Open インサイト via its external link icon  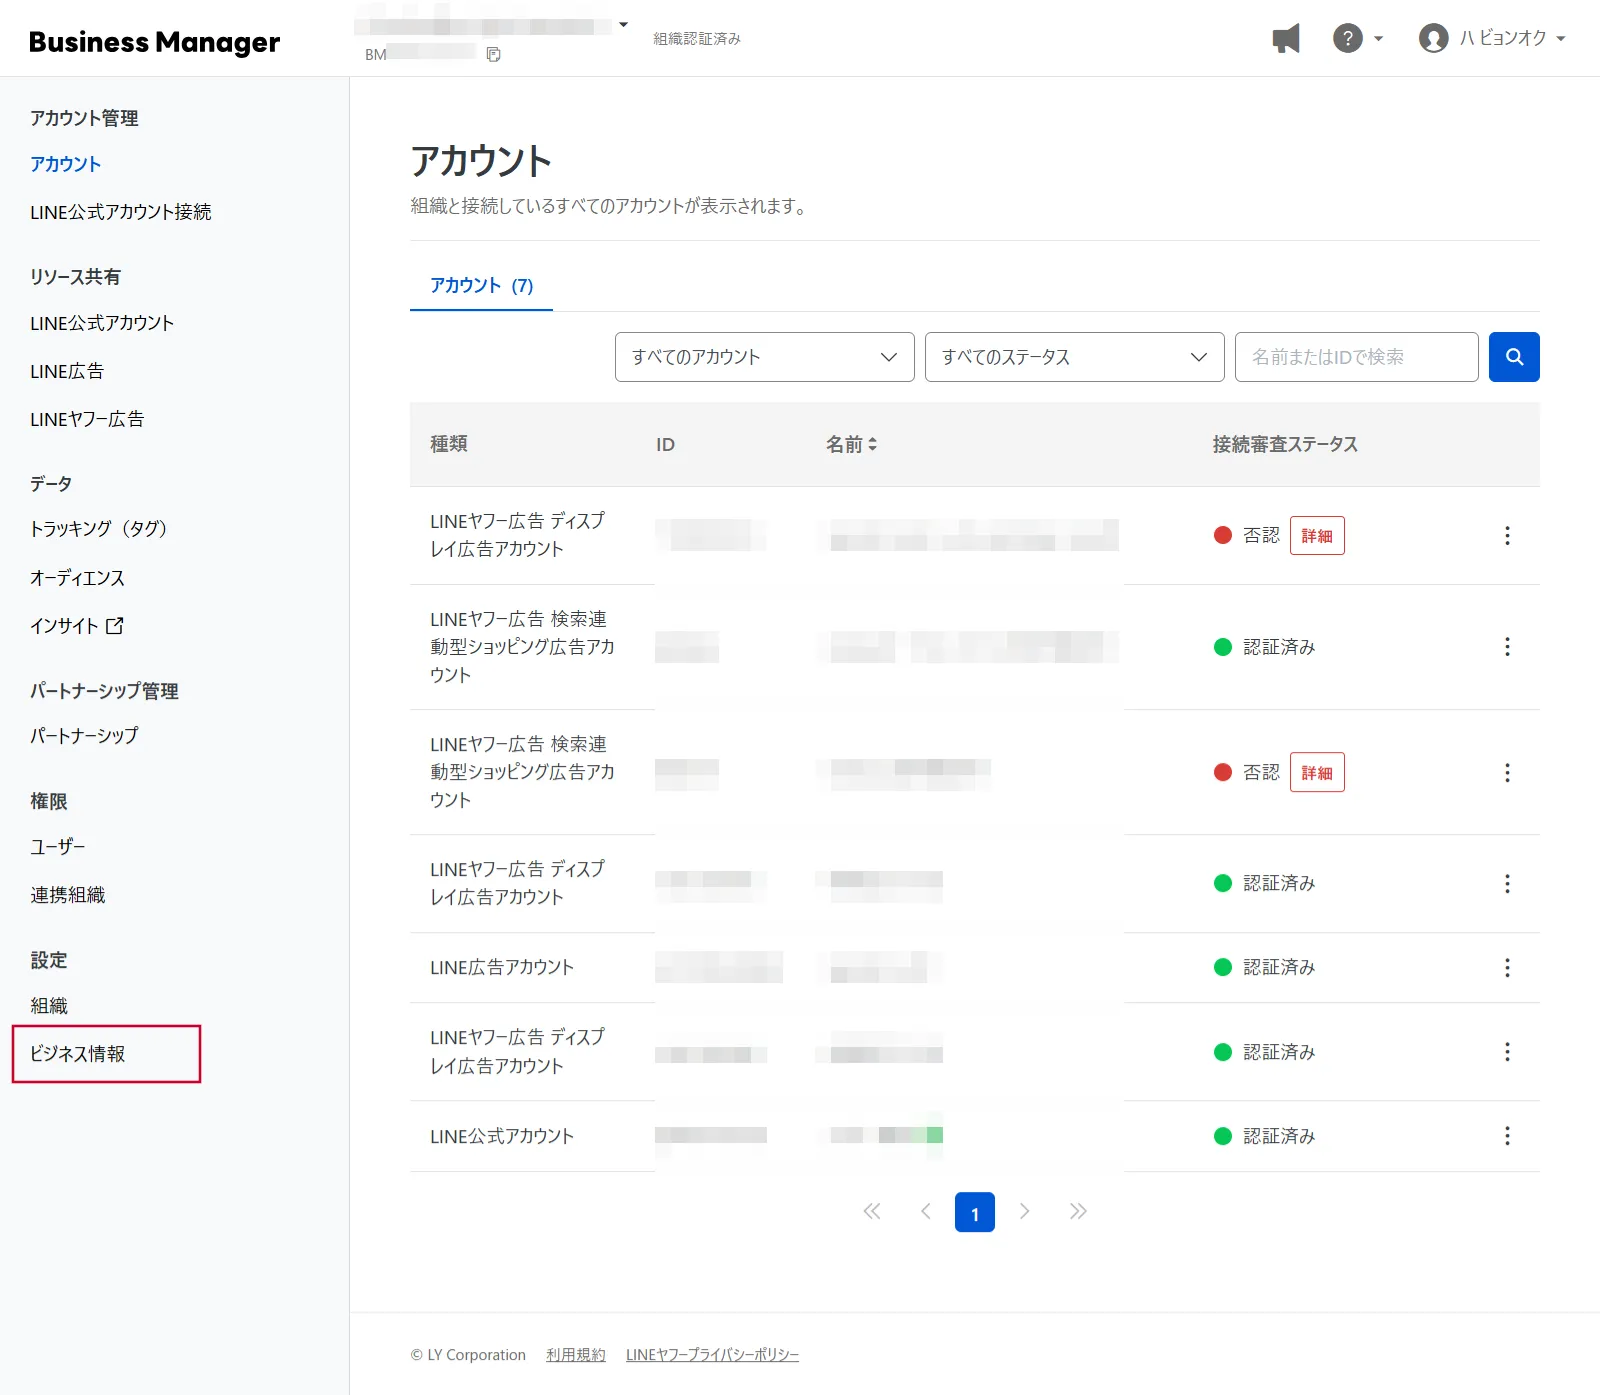117,625
